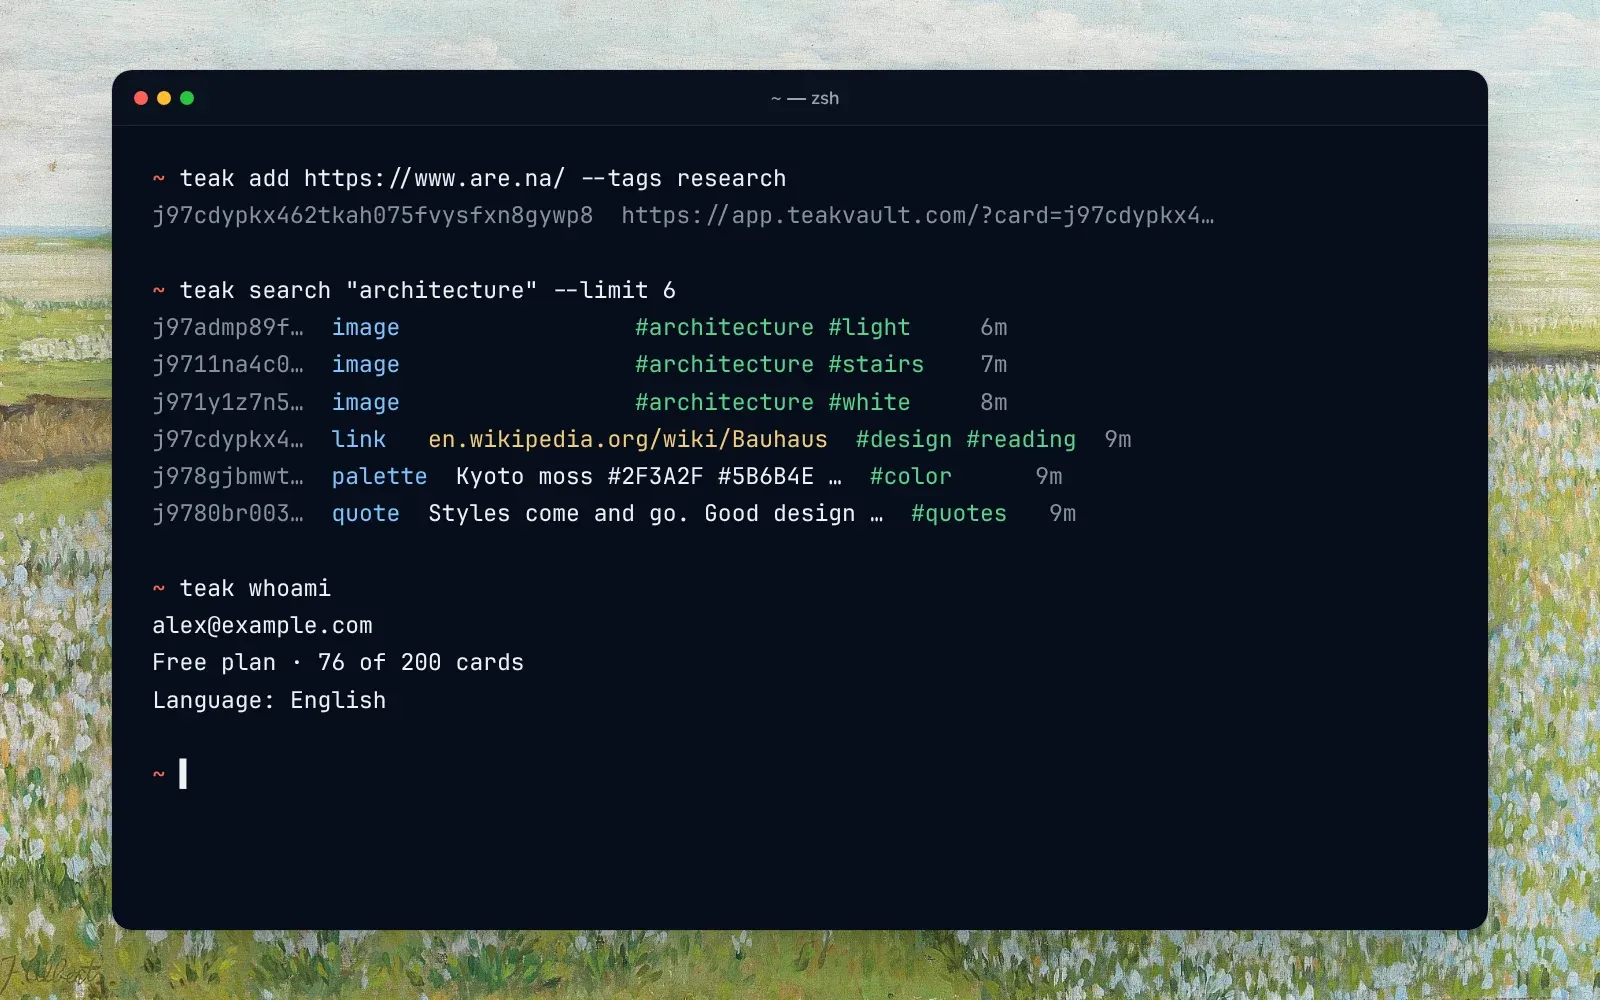Click the 'quote' type label
Screen dimensions: 1600x1000
pos(366,513)
